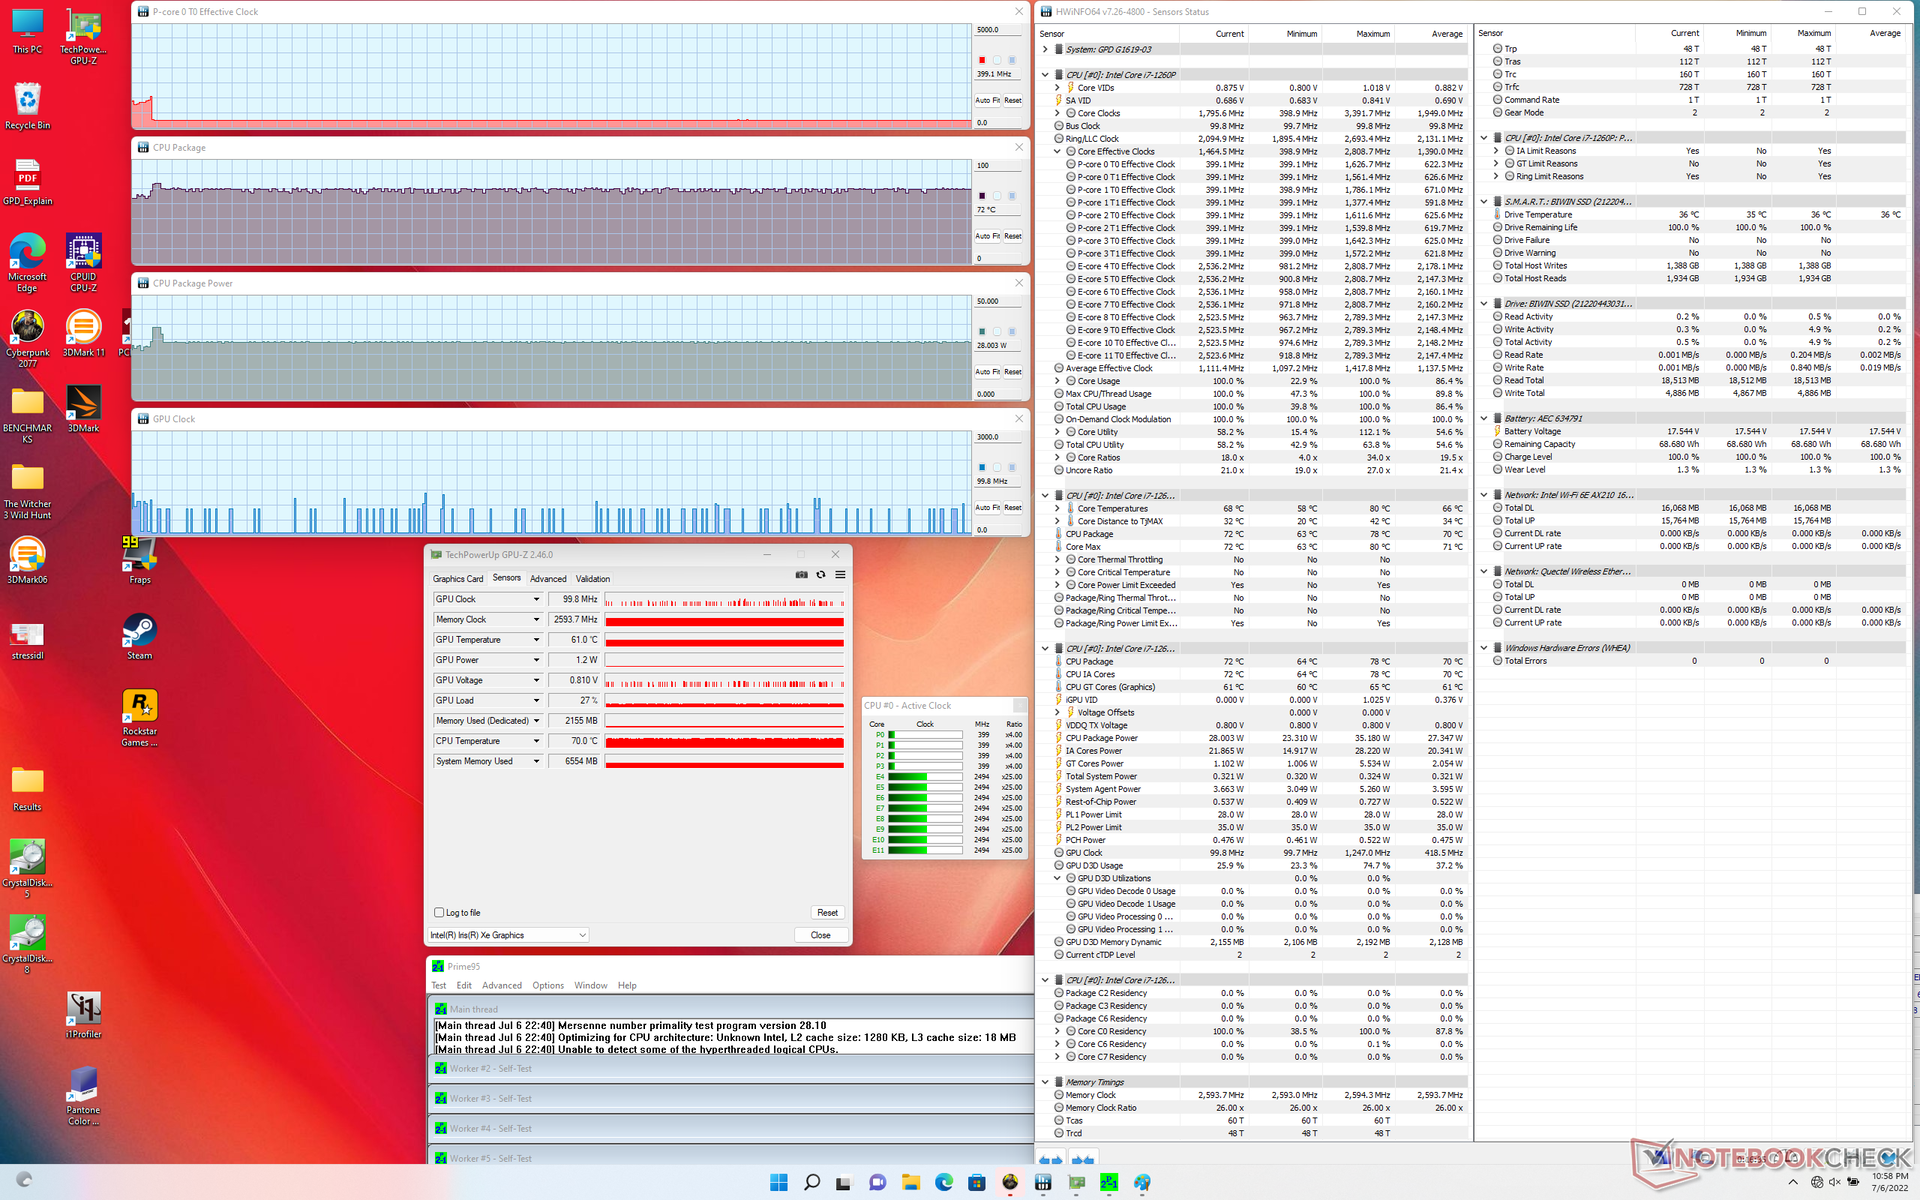
Task: Click the Windows Start button on the taskbar
Action: pos(779,1182)
